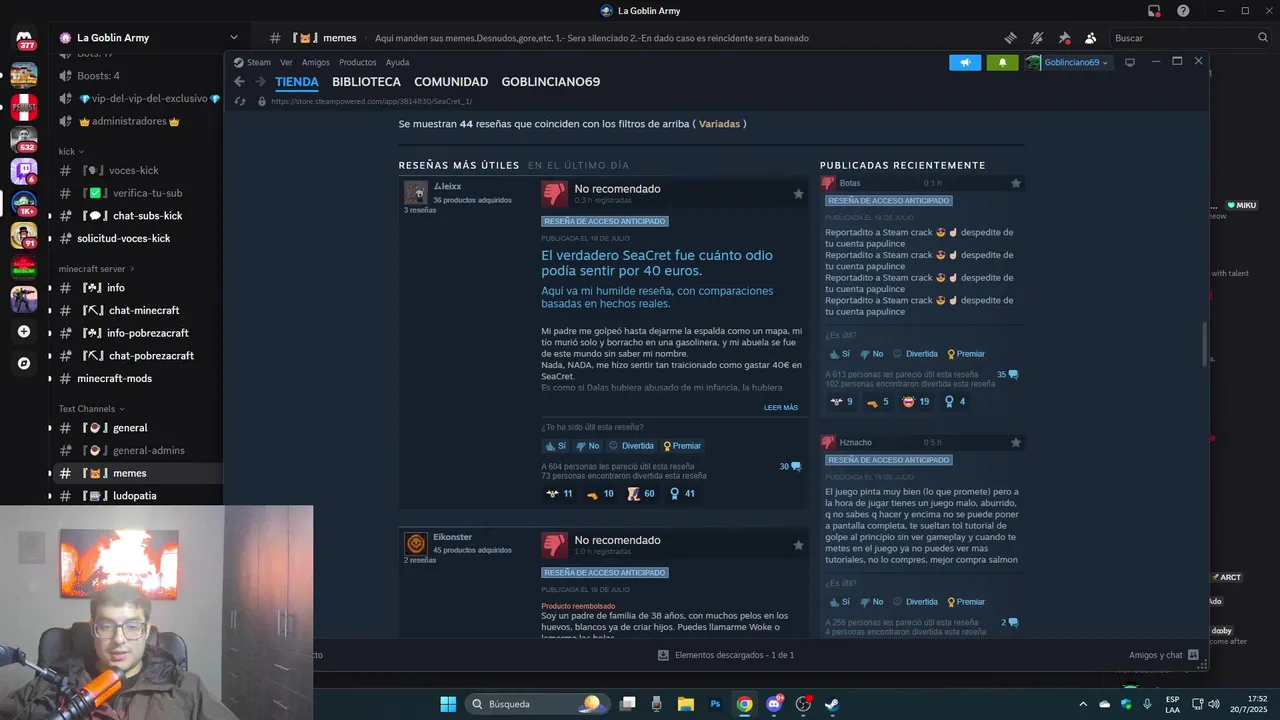Image resolution: width=1280 pixels, height=720 pixels.
Task: Vote No on Aleixx review helpfulness
Action: (588, 446)
